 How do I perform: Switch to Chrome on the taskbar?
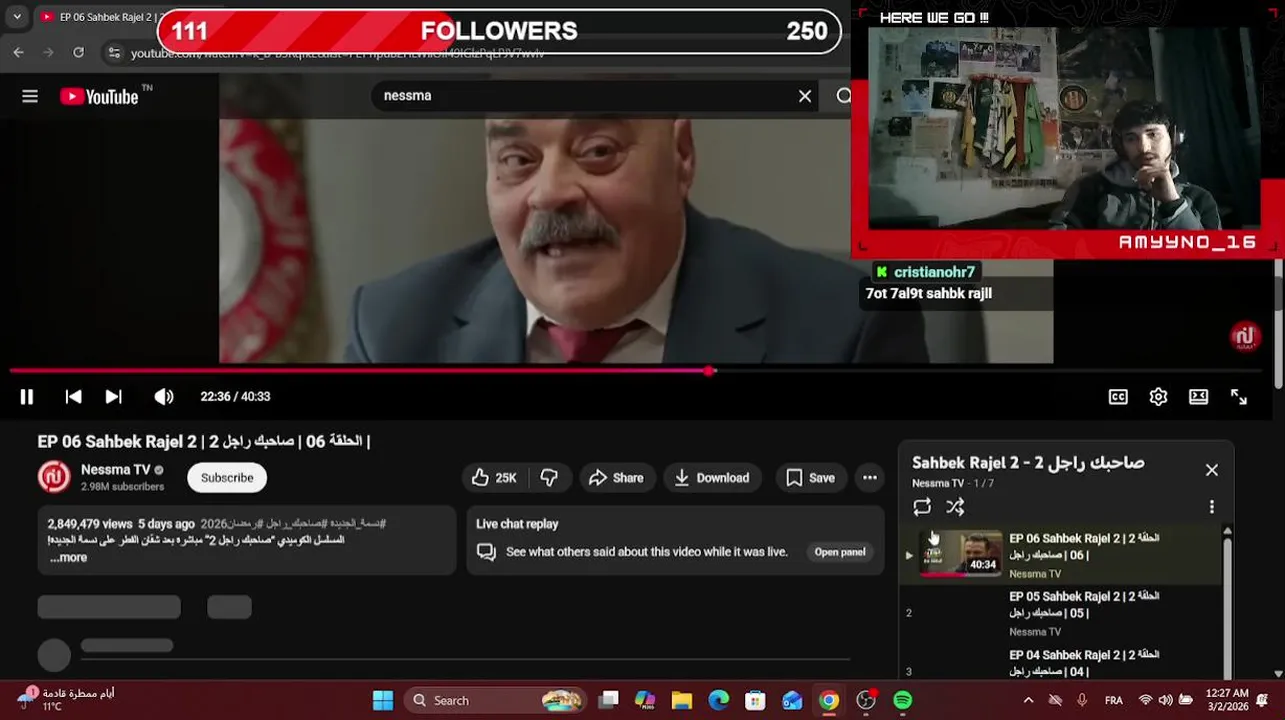click(829, 701)
